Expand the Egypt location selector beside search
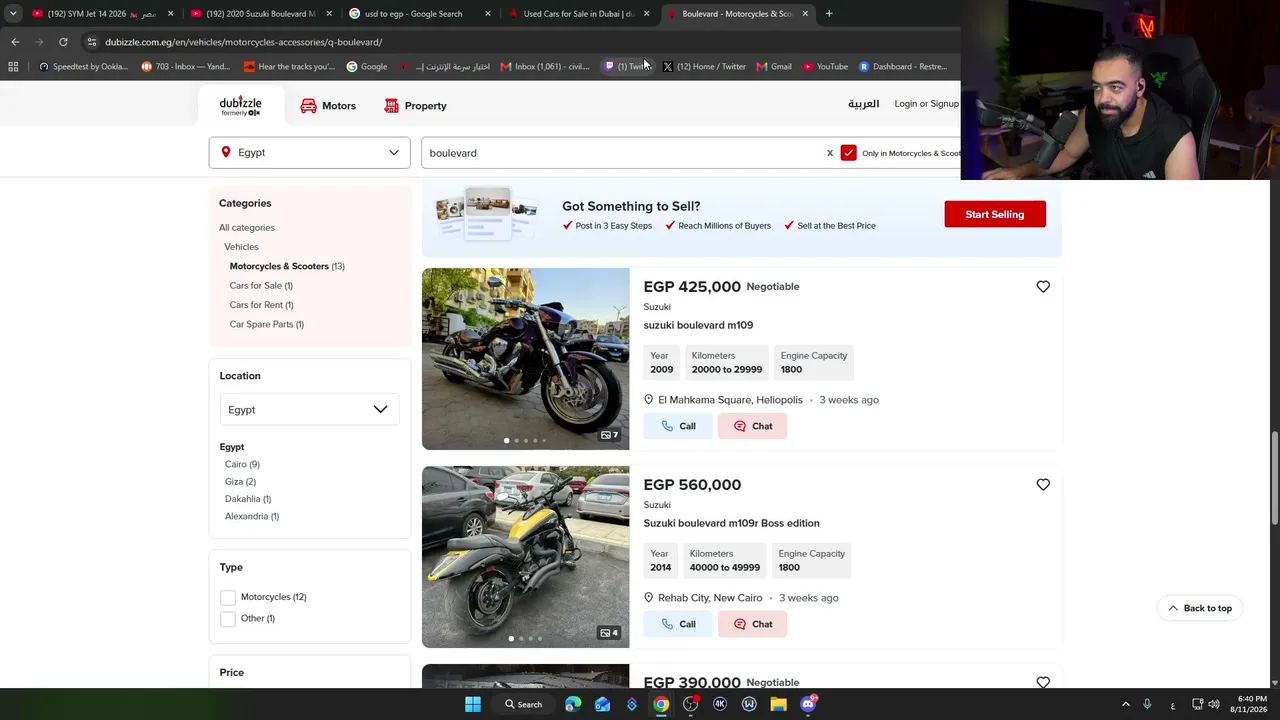The width and height of the screenshot is (1280, 720). [x=310, y=153]
